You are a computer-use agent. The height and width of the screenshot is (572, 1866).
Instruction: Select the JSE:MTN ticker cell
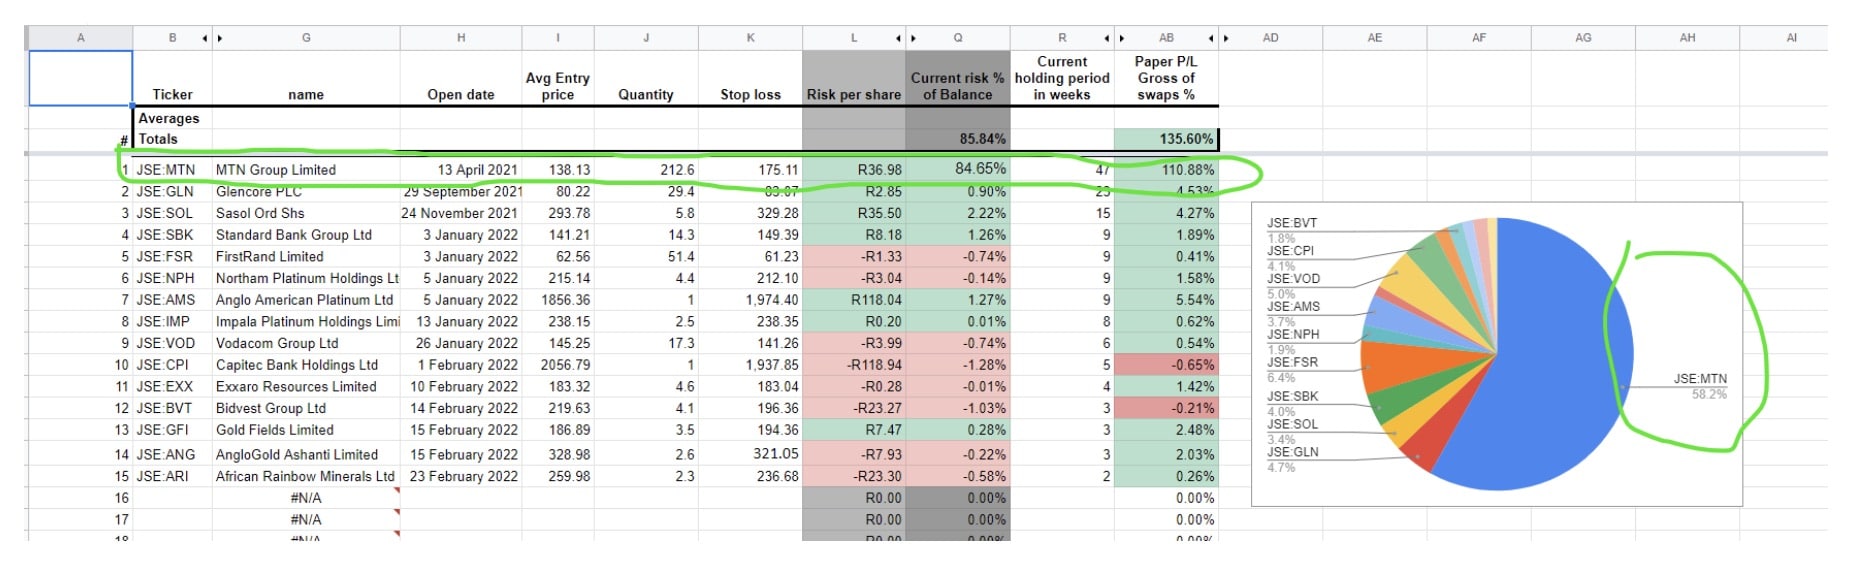coord(172,170)
